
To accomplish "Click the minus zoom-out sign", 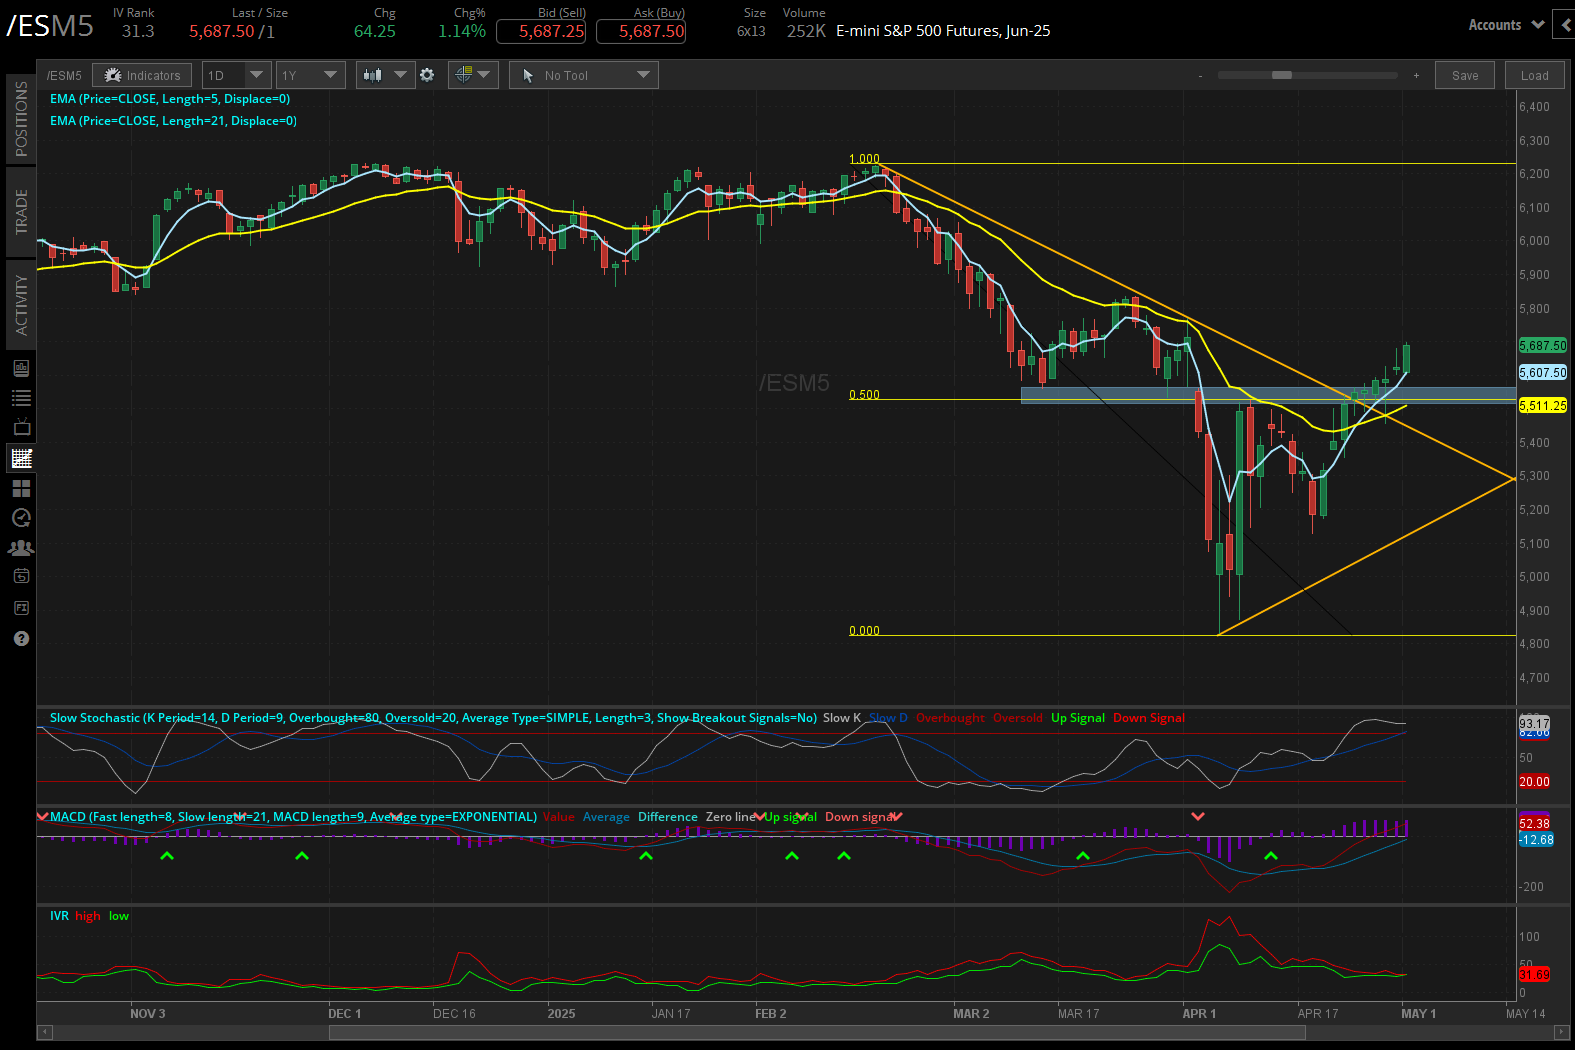I will tap(1200, 75).
